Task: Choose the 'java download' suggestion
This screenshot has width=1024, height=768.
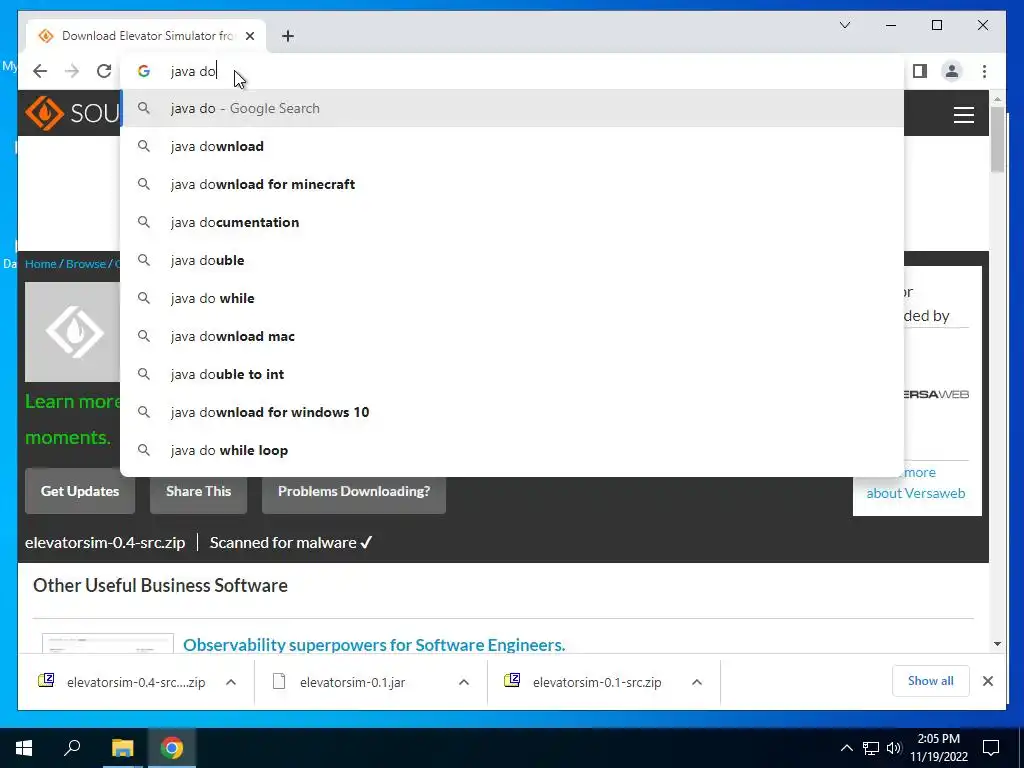Action: pyautogui.click(x=512, y=146)
